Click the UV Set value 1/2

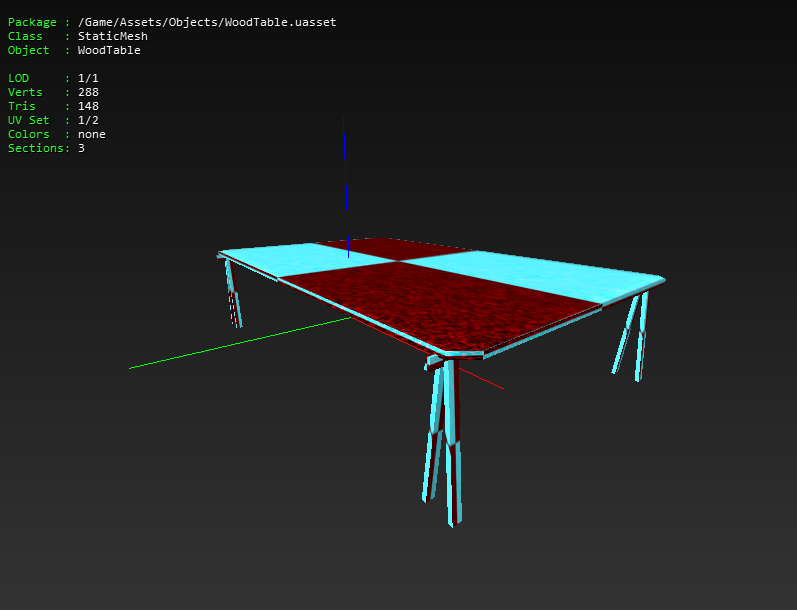coord(88,120)
